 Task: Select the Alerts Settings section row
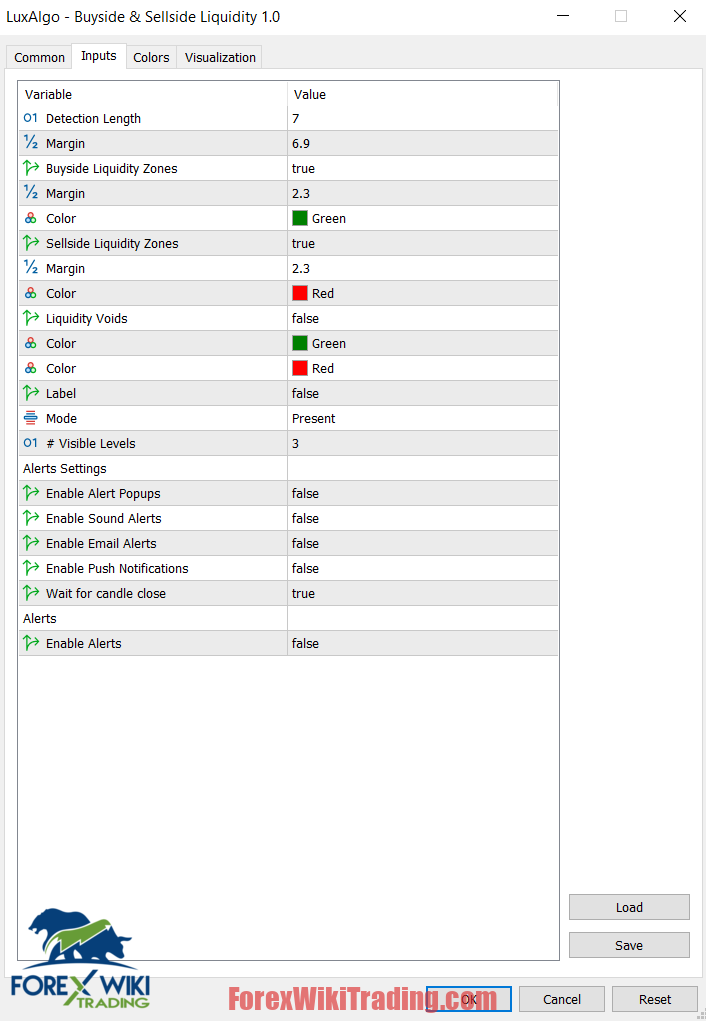(289, 468)
